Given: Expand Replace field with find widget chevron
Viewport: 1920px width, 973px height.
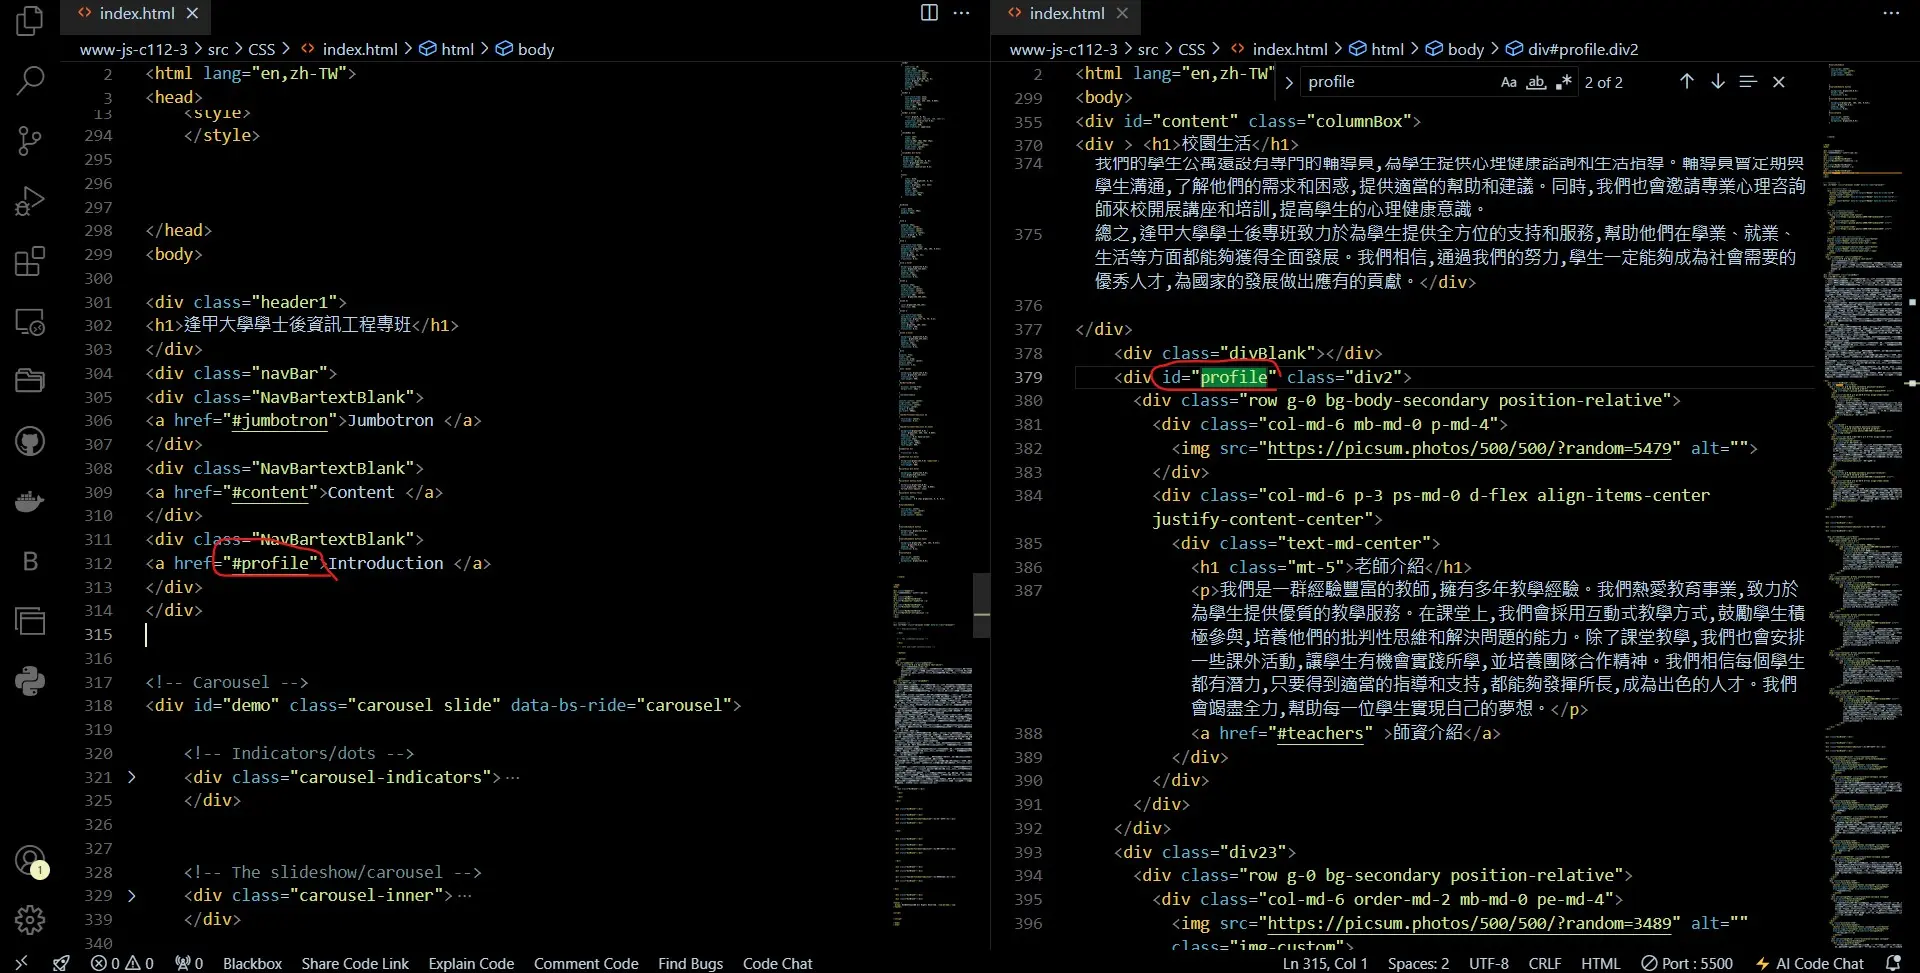Looking at the screenshot, I should pyautogui.click(x=1288, y=83).
